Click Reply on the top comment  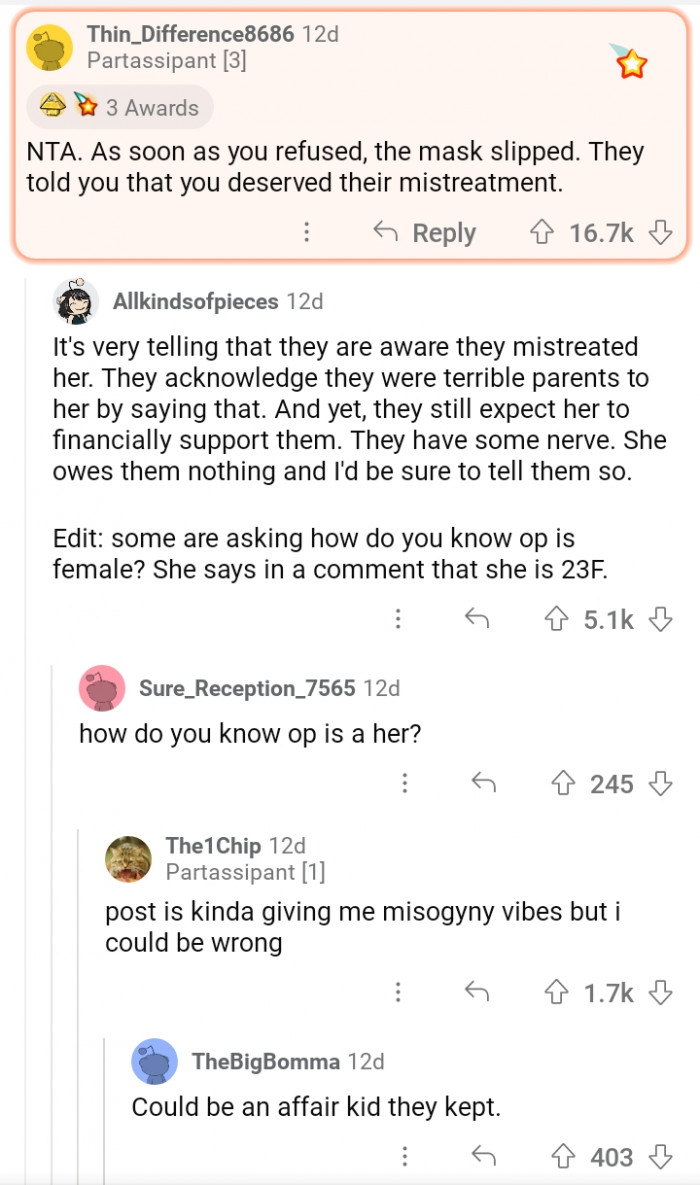(x=425, y=233)
